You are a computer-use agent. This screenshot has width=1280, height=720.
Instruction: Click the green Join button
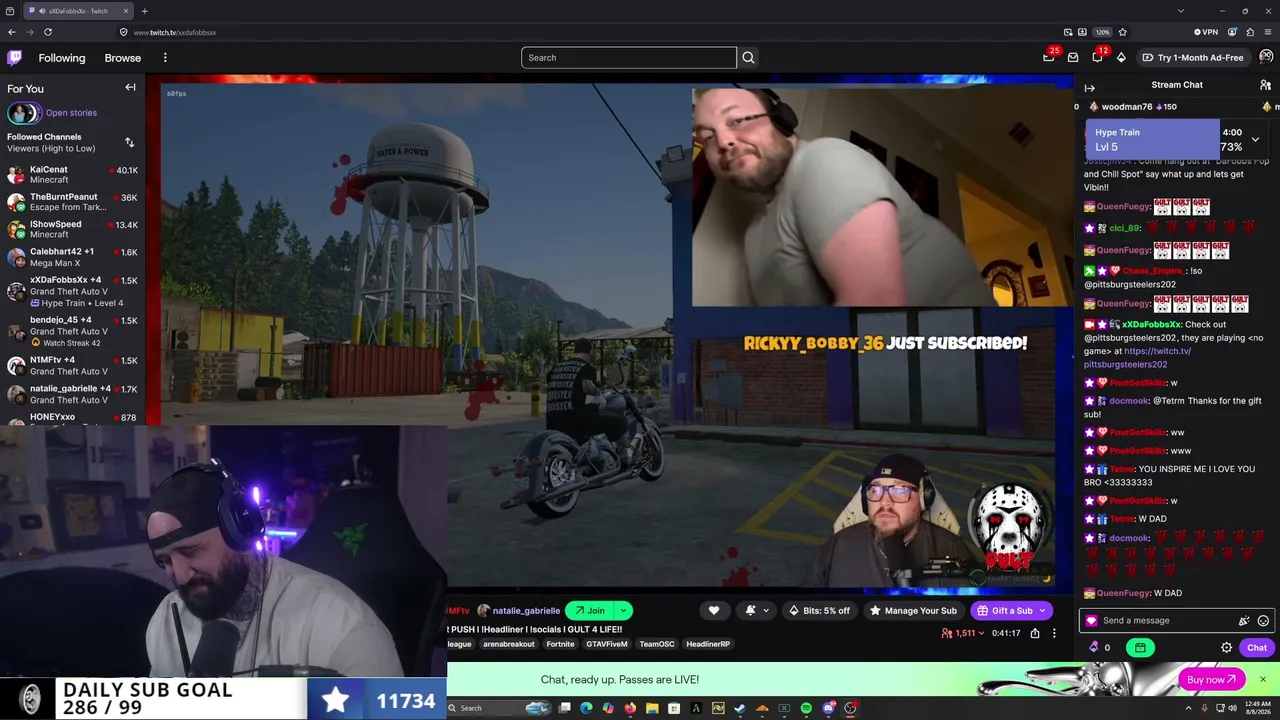[589, 611]
